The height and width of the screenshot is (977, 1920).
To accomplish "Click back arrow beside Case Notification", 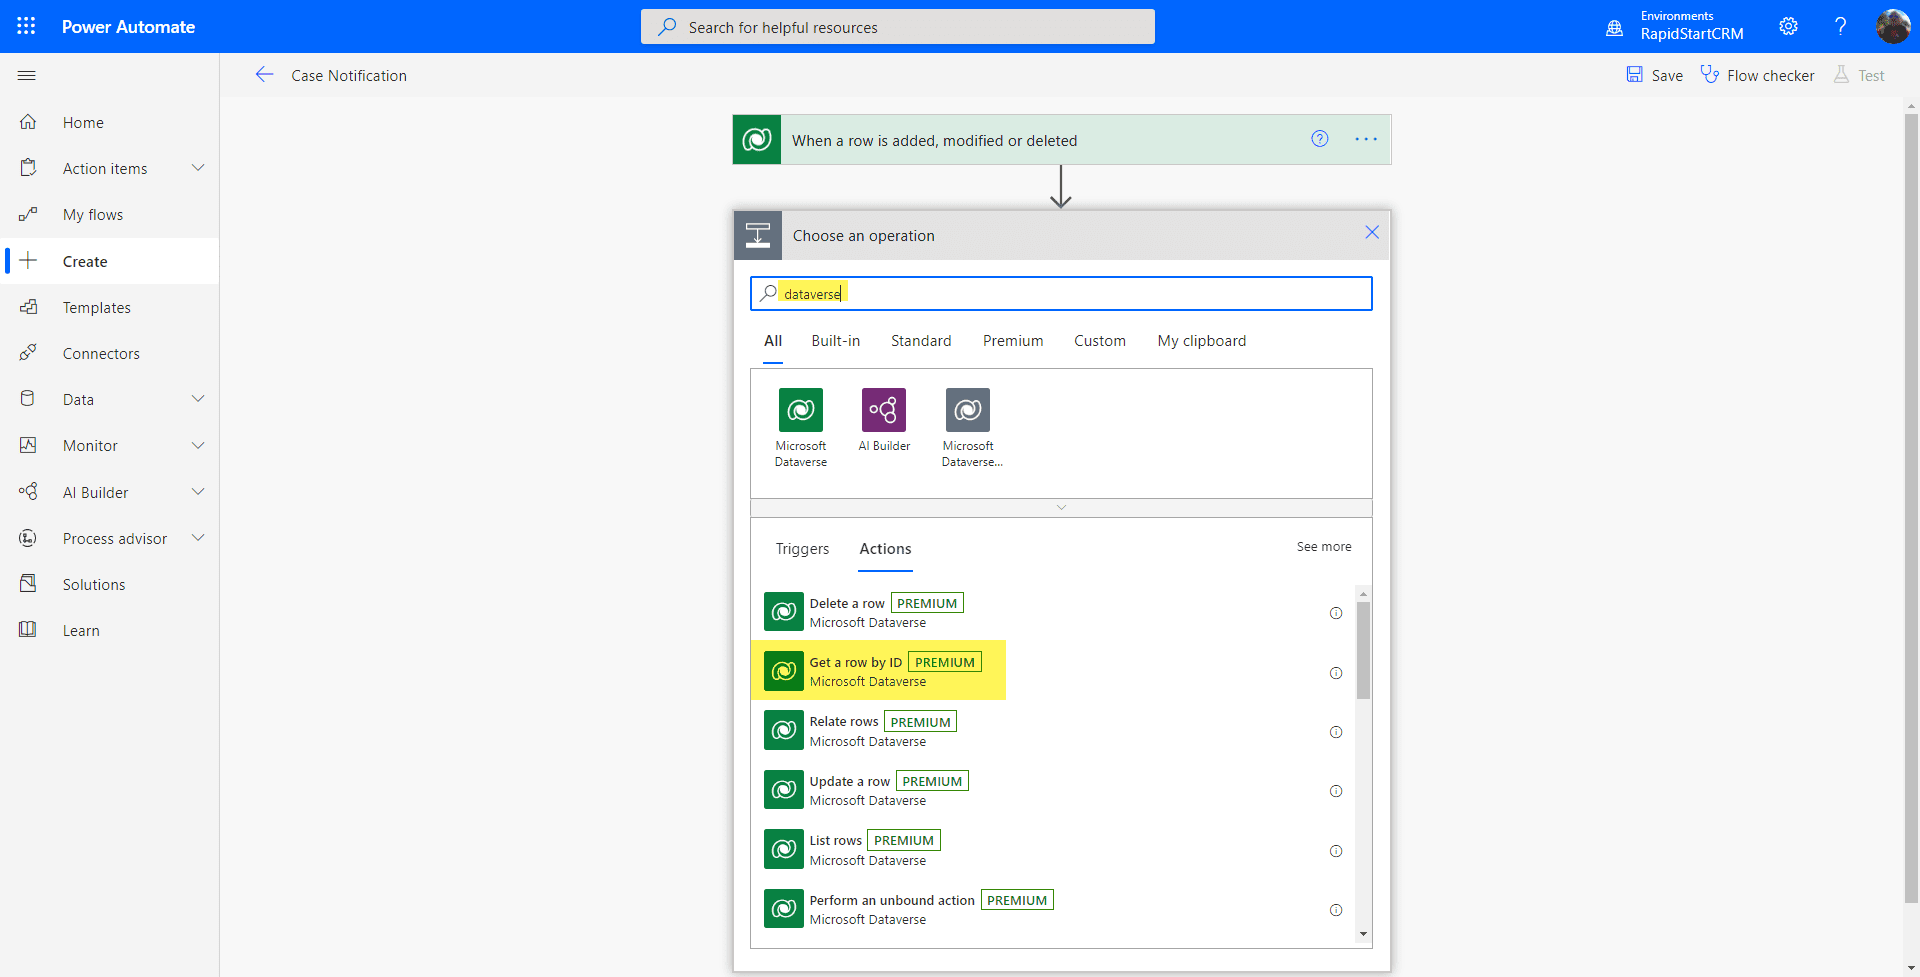I will (x=264, y=74).
